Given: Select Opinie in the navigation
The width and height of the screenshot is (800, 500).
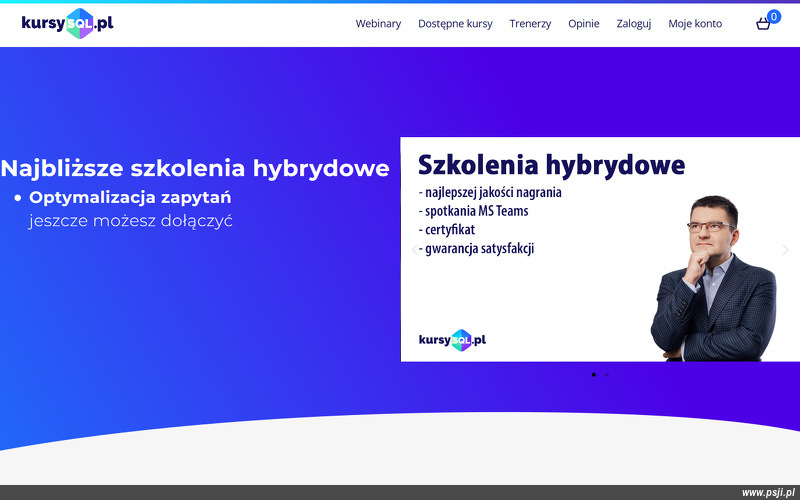Looking at the screenshot, I should click(x=584, y=23).
